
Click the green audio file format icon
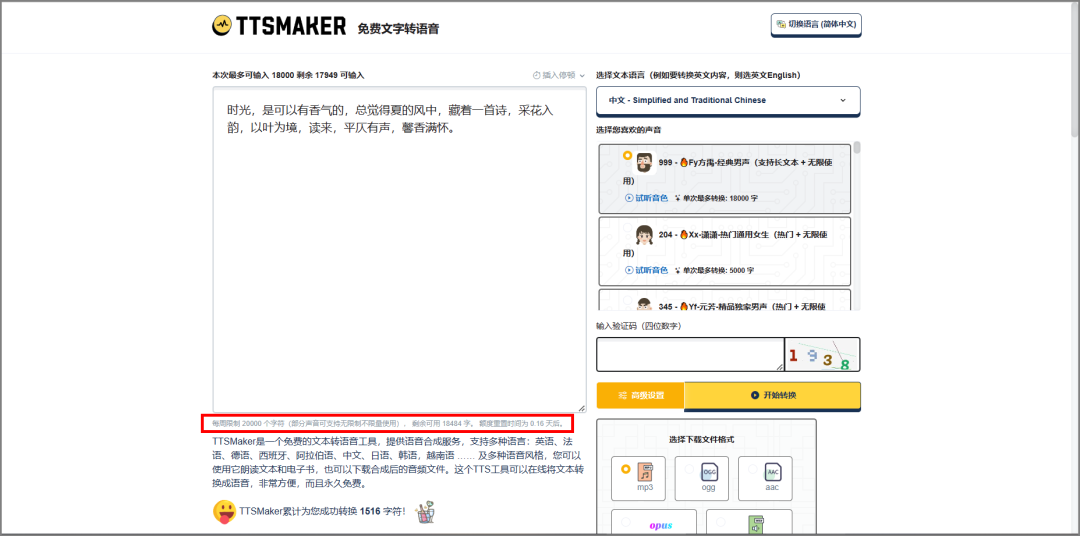click(756, 526)
